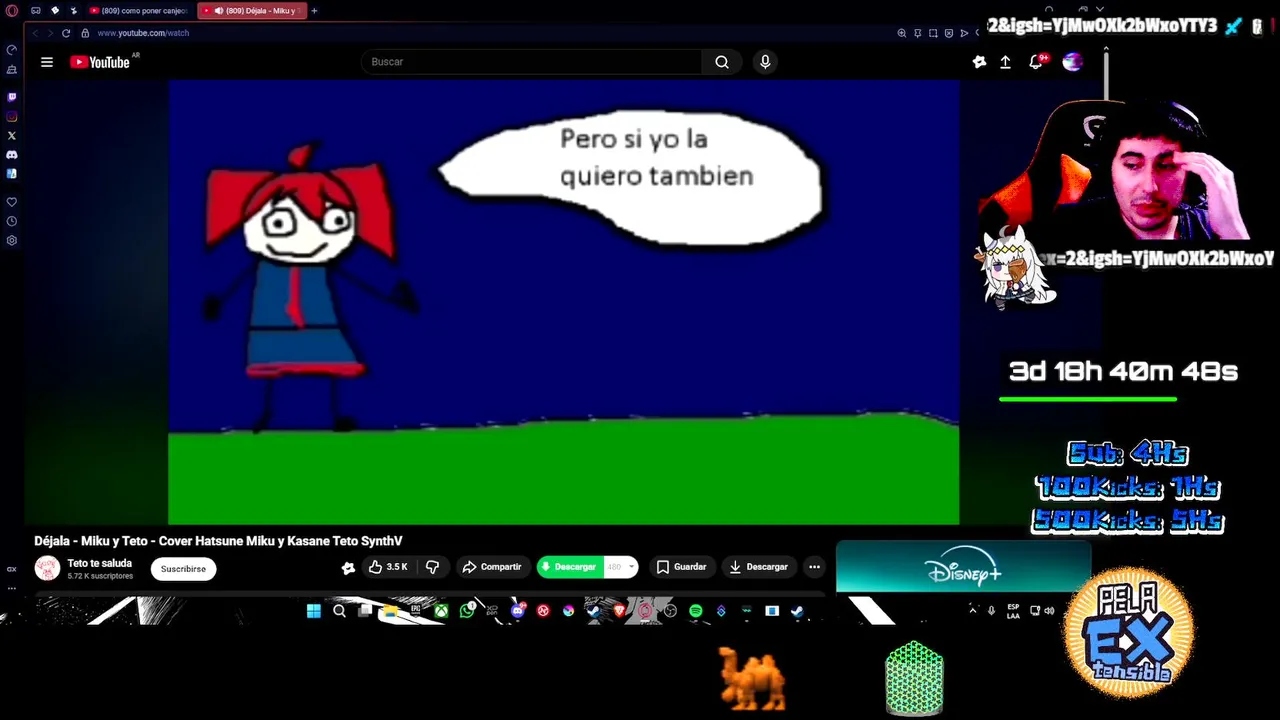
Task: Click the gray Descargar download button
Action: (x=759, y=567)
